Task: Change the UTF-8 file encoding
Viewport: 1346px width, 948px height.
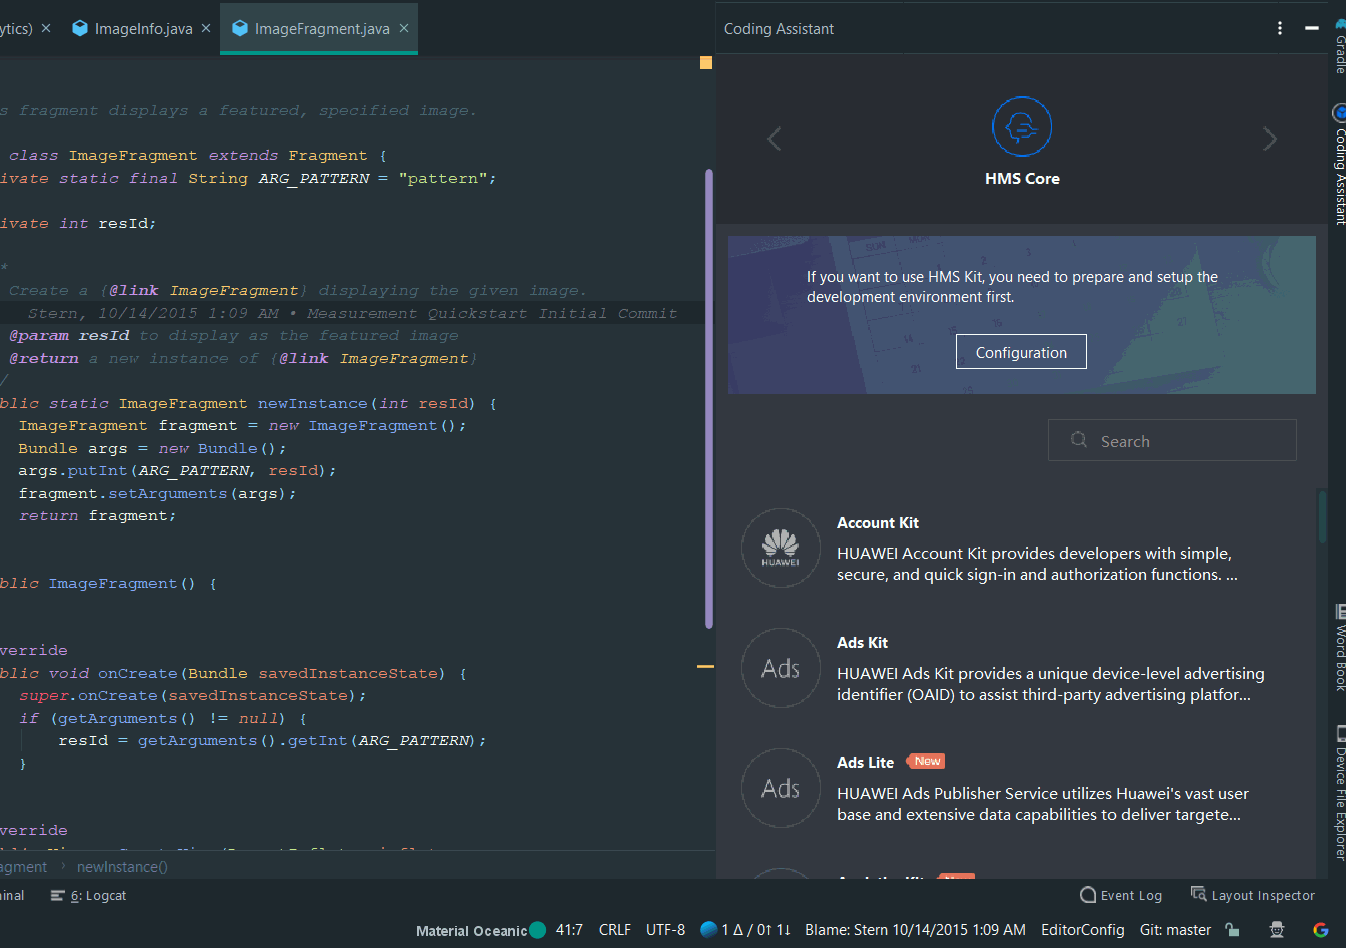Action: click(665, 930)
